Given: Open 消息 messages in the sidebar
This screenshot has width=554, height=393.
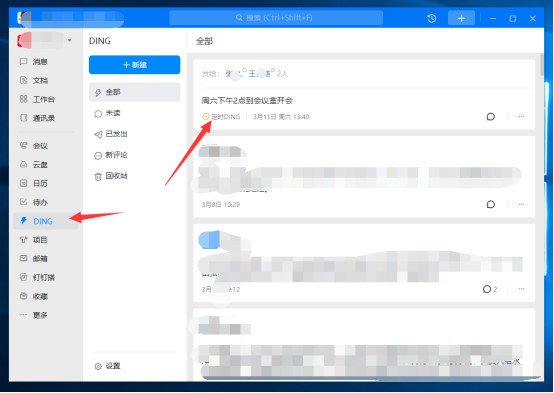Looking at the screenshot, I should 34,62.
